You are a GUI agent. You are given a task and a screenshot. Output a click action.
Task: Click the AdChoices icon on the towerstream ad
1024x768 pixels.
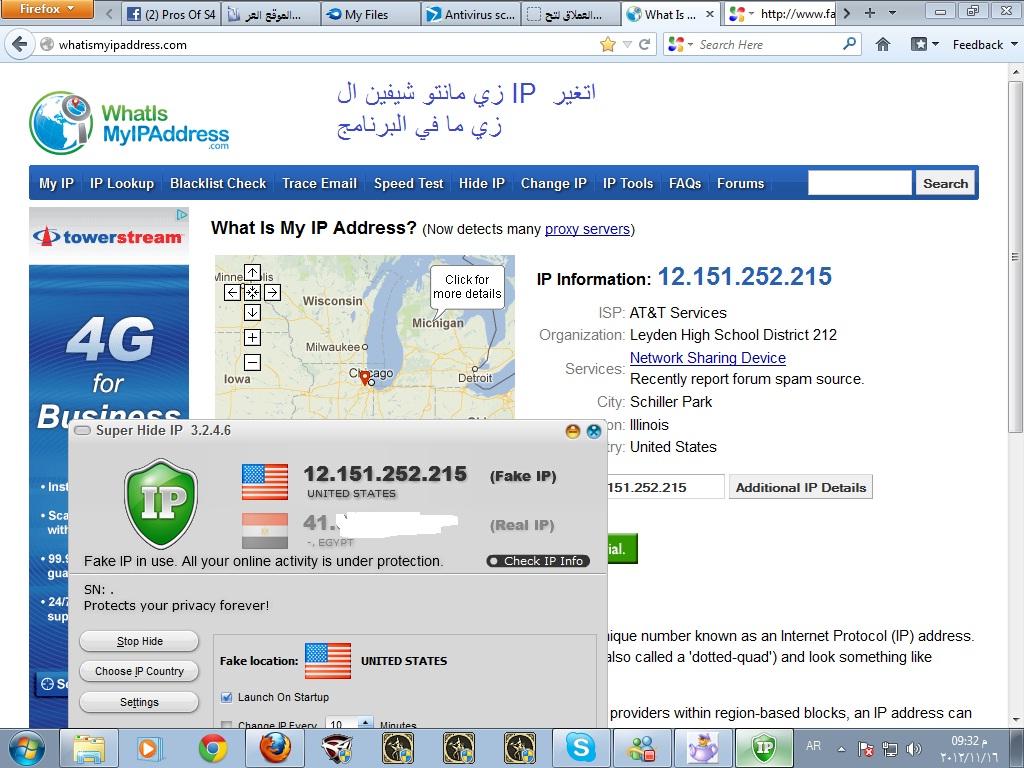(x=182, y=214)
